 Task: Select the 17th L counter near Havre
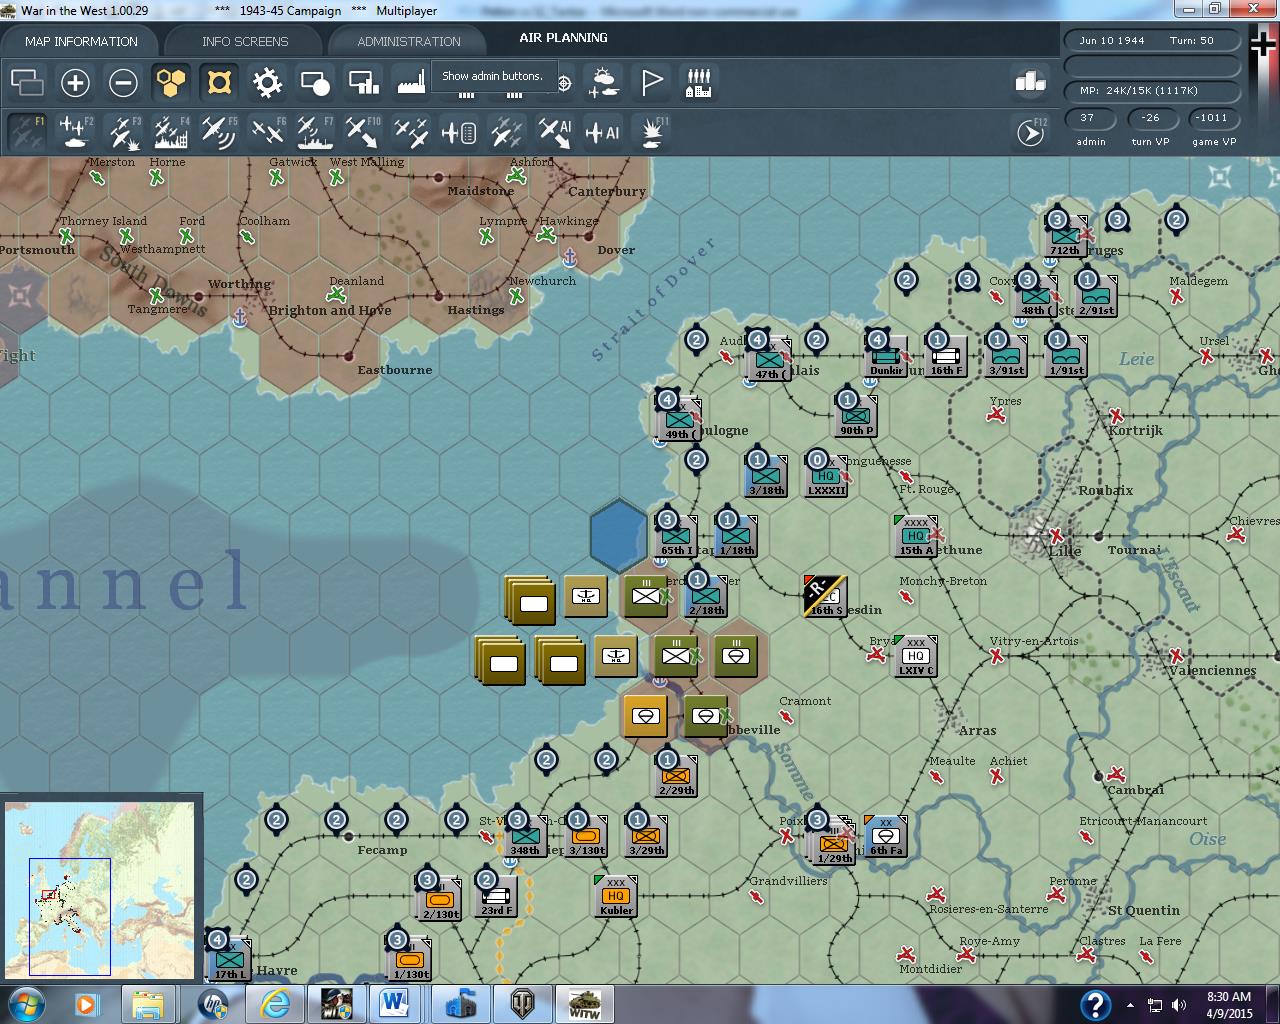click(228, 961)
